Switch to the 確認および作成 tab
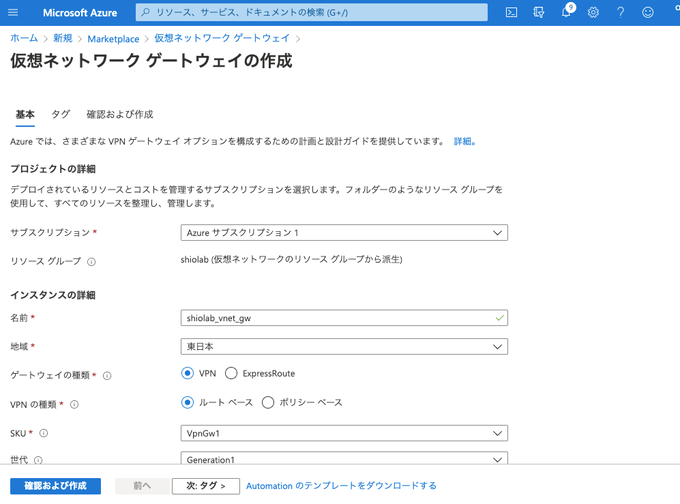680x504 pixels. click(x=120, y=115)
